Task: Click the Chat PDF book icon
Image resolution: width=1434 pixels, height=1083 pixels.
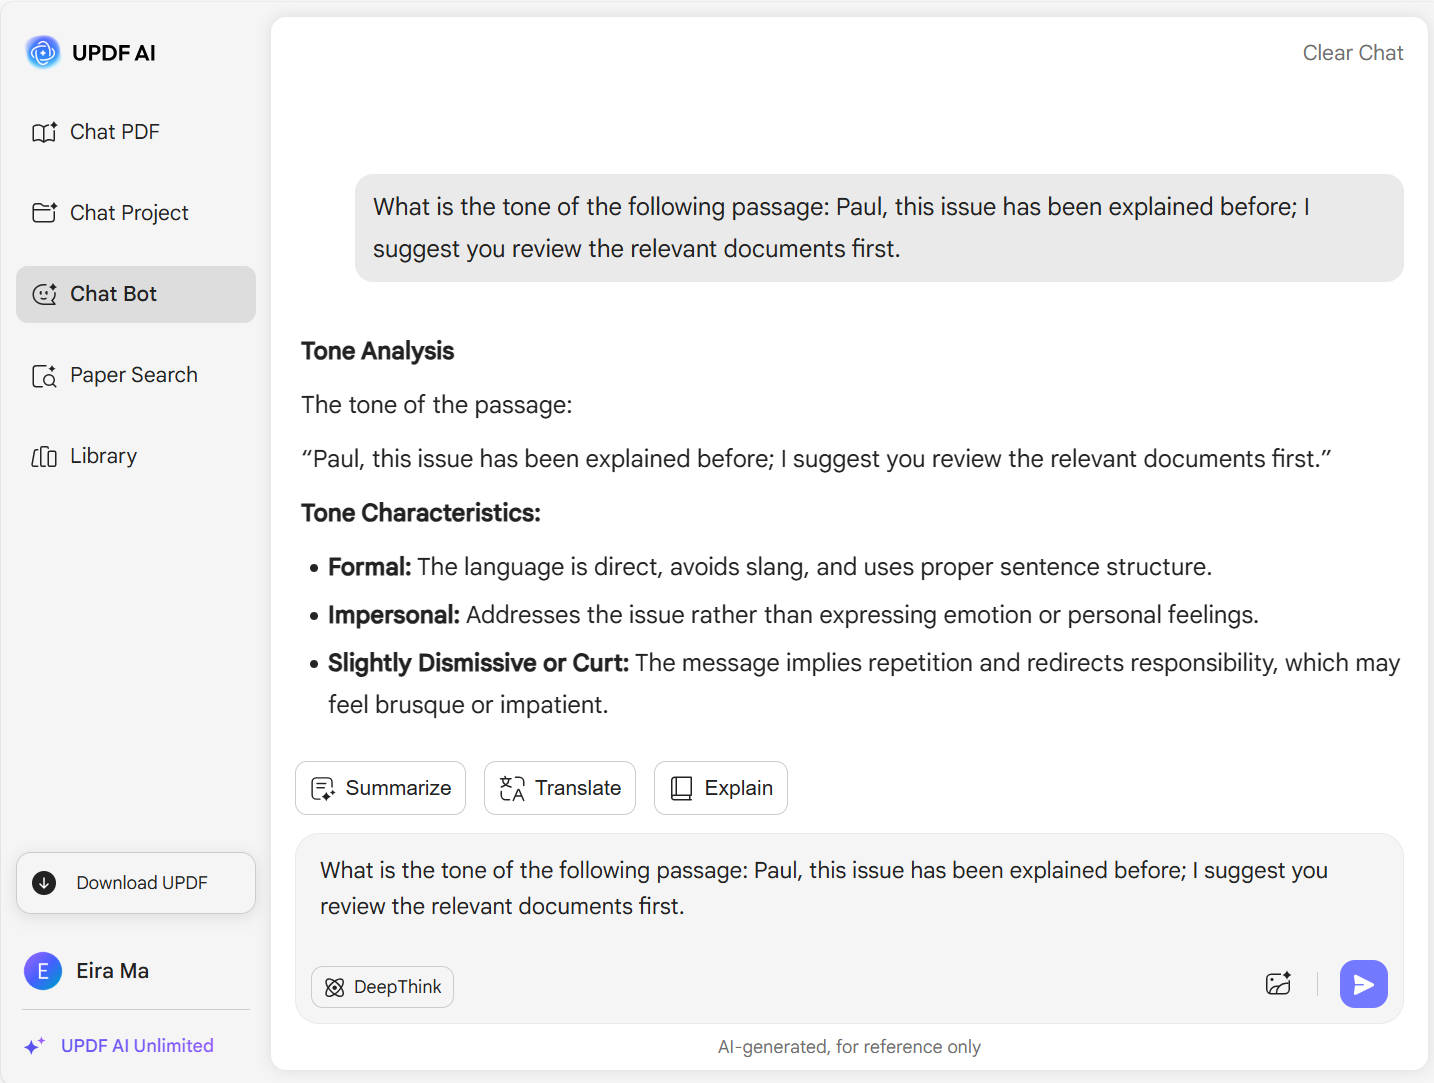Action: click(44, 132)
